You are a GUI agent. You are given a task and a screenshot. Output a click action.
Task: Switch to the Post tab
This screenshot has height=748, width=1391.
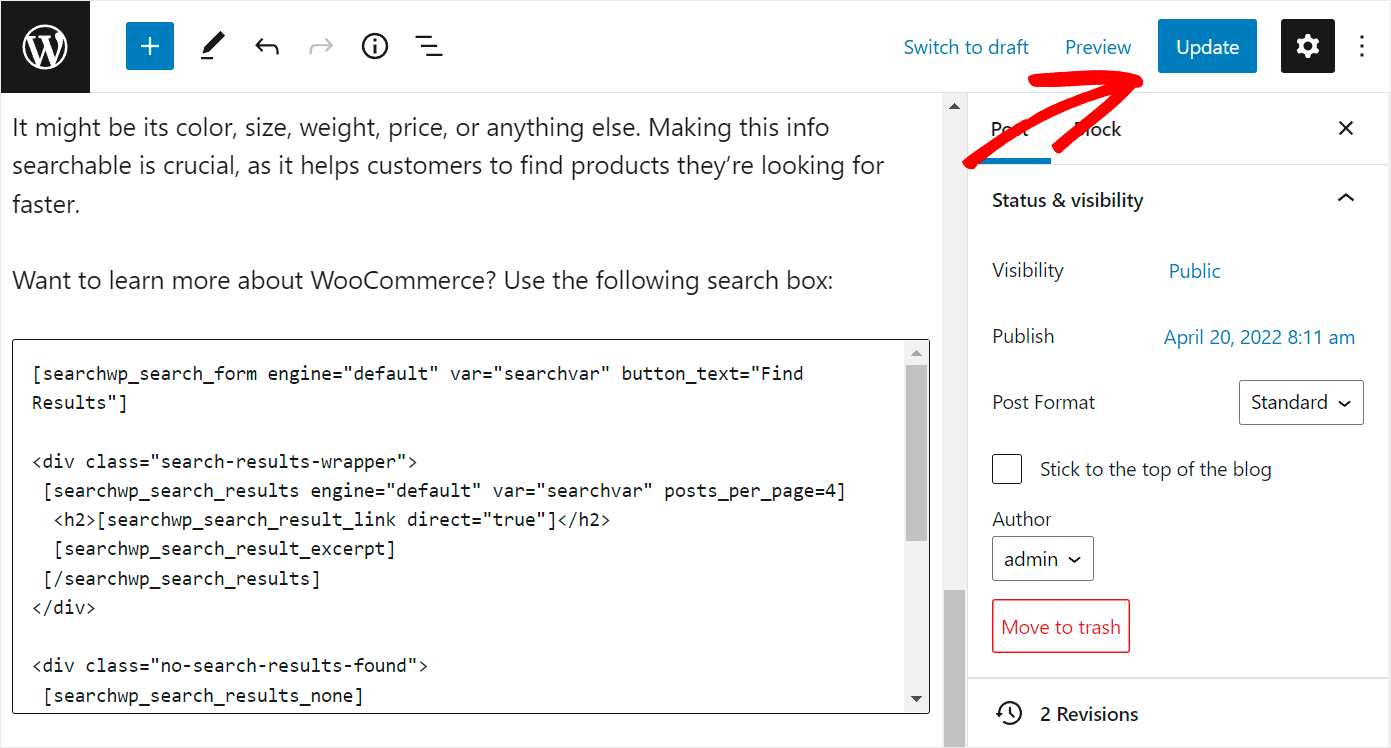(x=1009, y=129)
